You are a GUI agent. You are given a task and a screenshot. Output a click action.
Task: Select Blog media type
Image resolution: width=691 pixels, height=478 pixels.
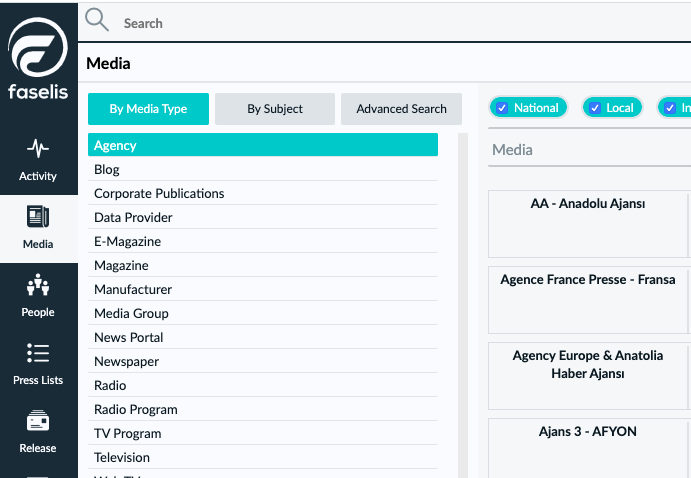coord(263,169)
